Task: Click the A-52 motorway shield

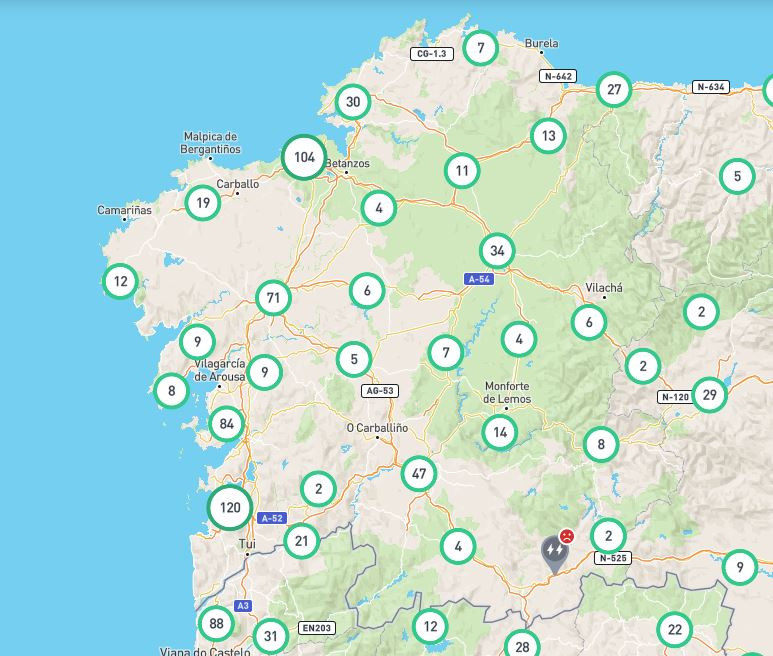Action: pos(272,518)
